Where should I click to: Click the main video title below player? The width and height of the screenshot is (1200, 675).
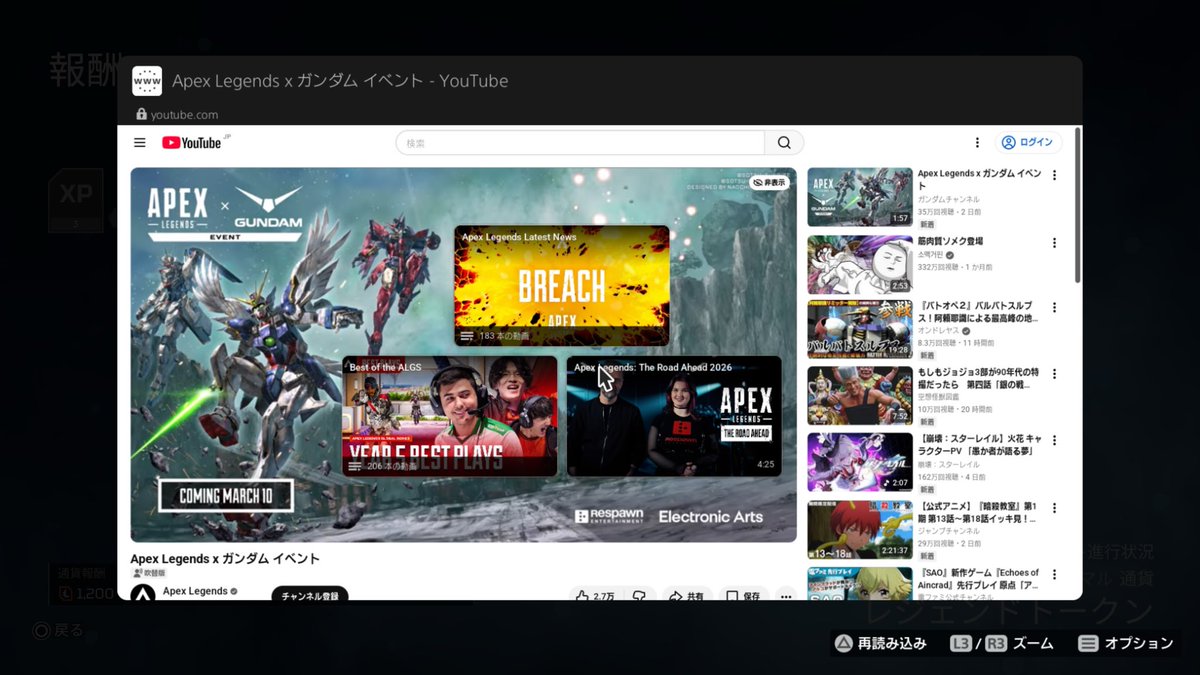tap(225, 558)
